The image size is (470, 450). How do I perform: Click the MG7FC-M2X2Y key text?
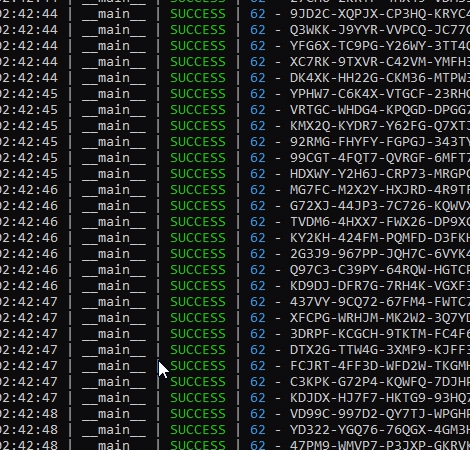[380, 190]
